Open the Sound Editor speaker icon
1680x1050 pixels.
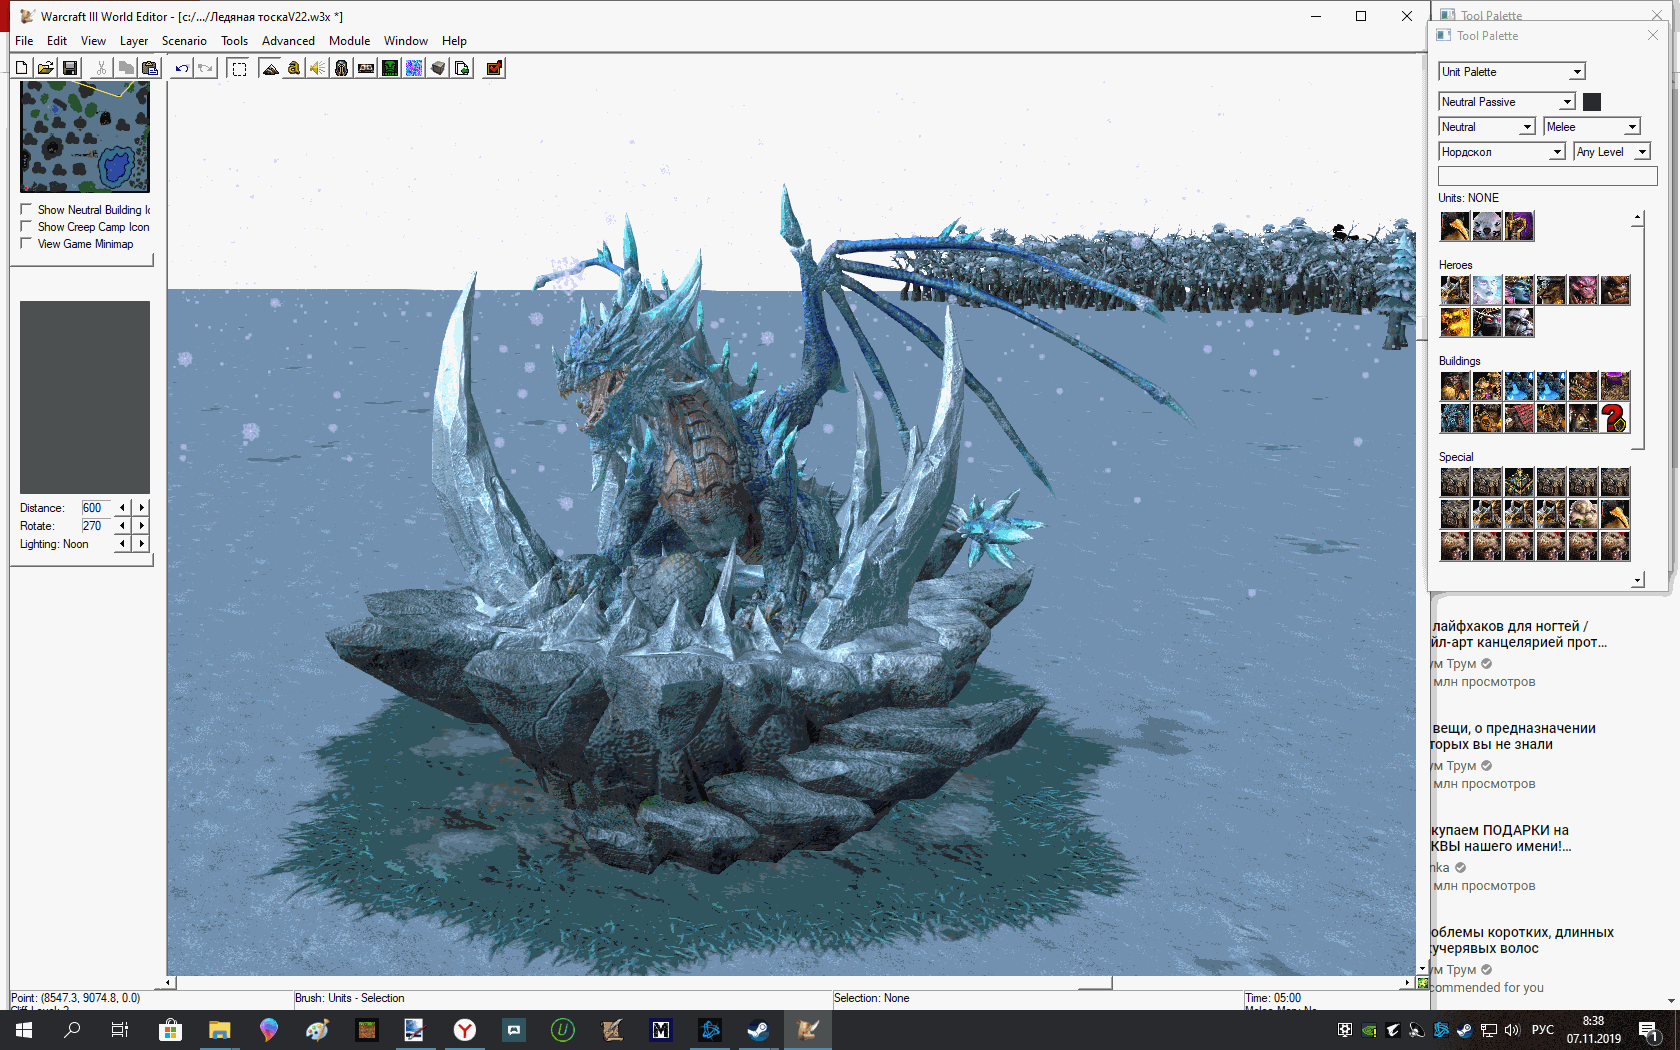(318, 68)
